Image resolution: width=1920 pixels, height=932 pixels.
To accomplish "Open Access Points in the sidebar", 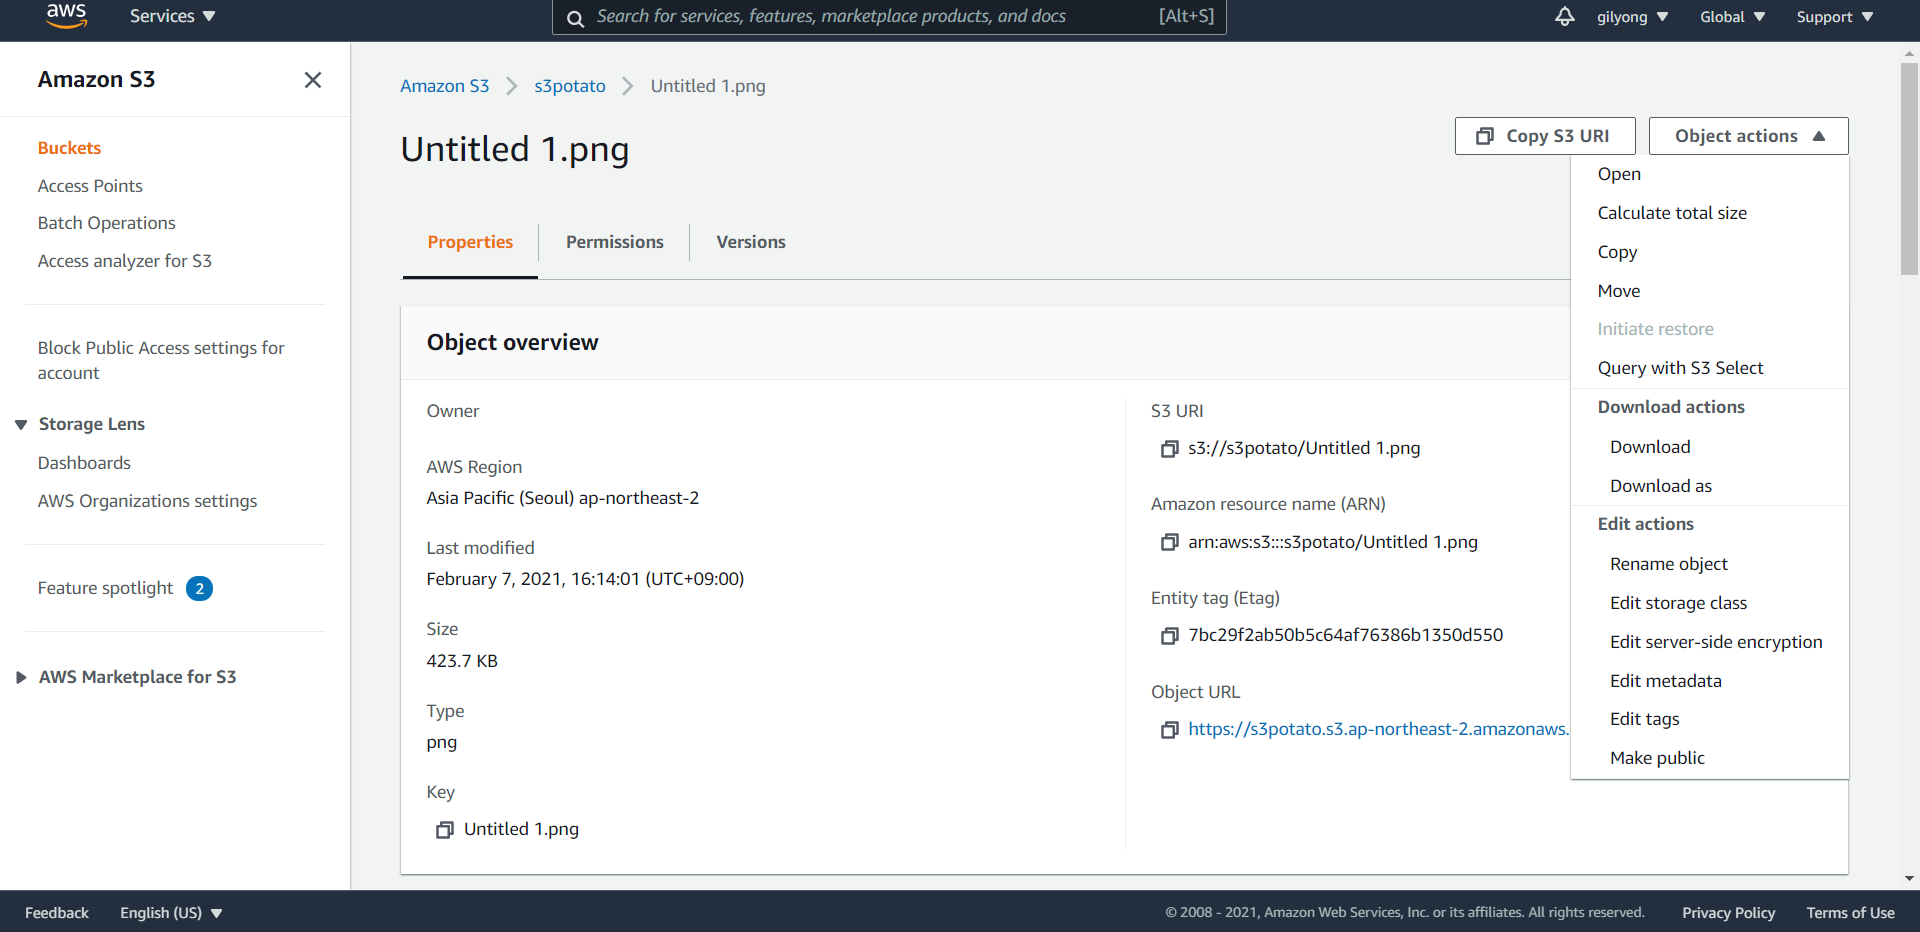I will click(90, 186).
